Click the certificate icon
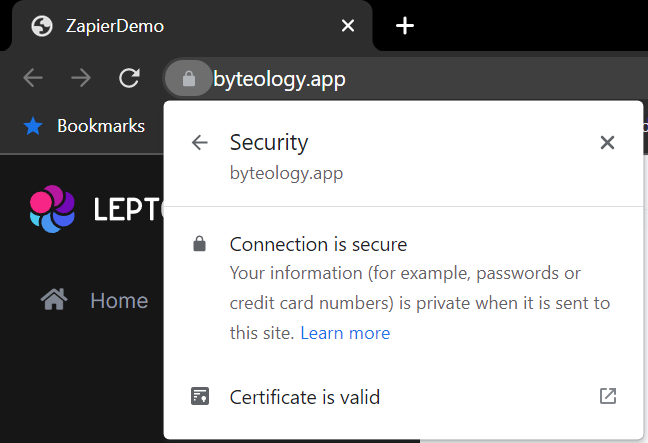Screen dimensions: 648x443 pos(200,396)
